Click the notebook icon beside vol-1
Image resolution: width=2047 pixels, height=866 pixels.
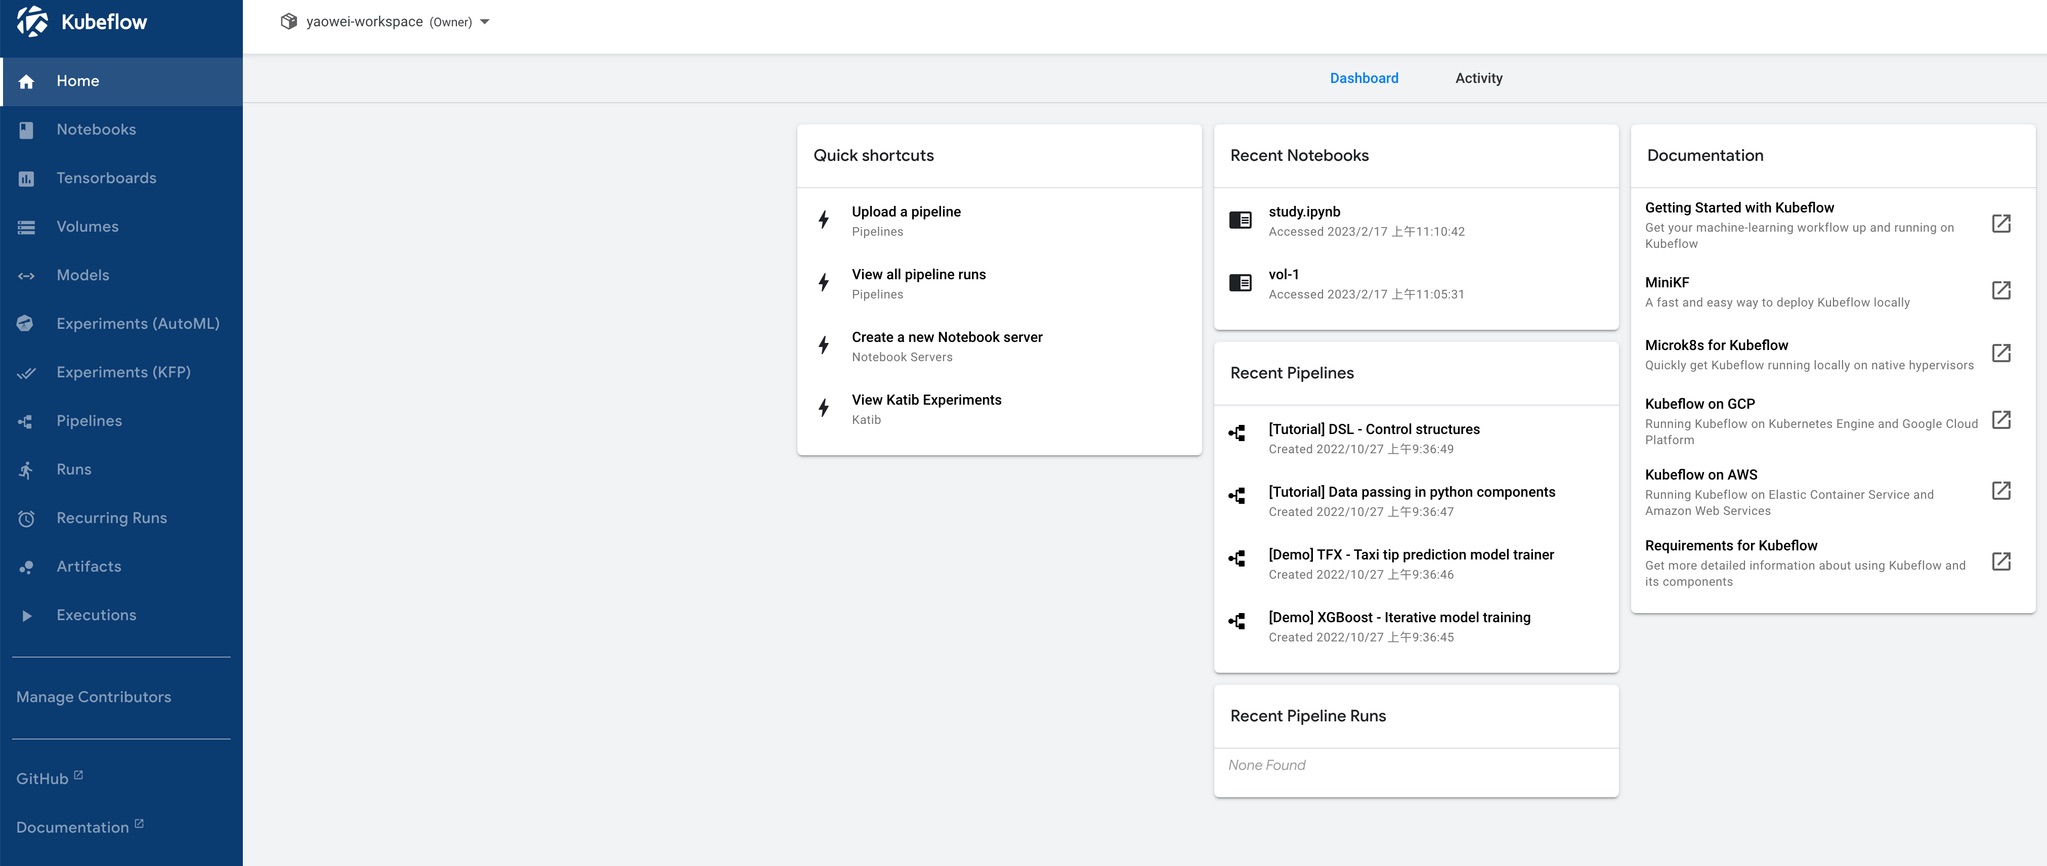(1240, 283)
